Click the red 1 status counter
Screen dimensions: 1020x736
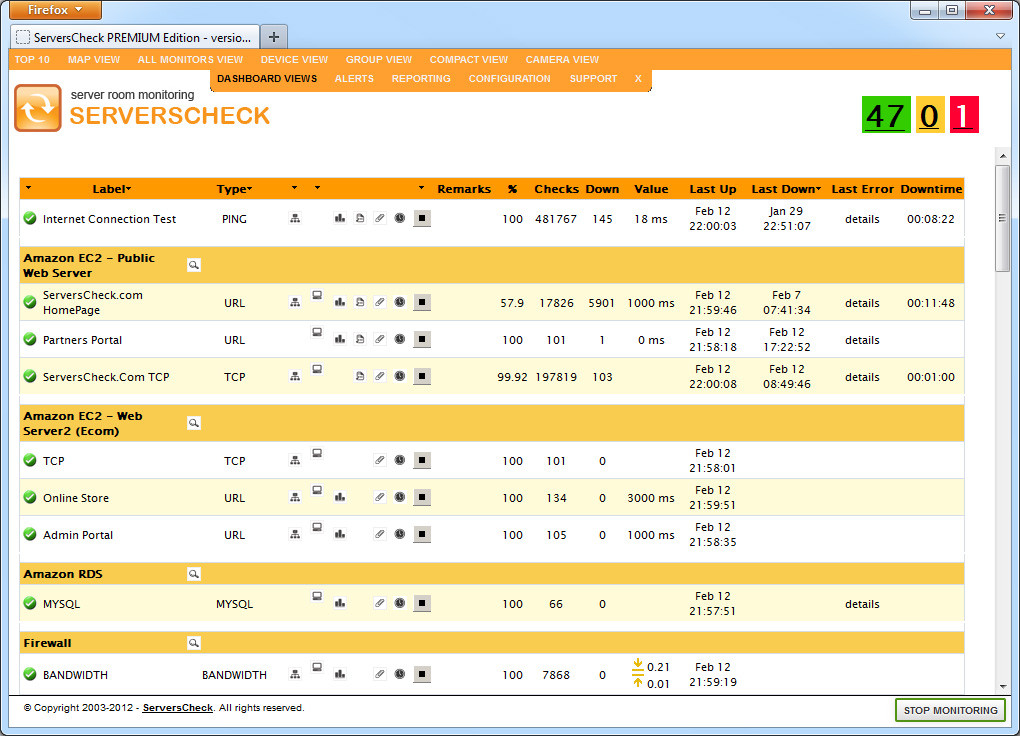pyautogui.click(x=964, y=115)
